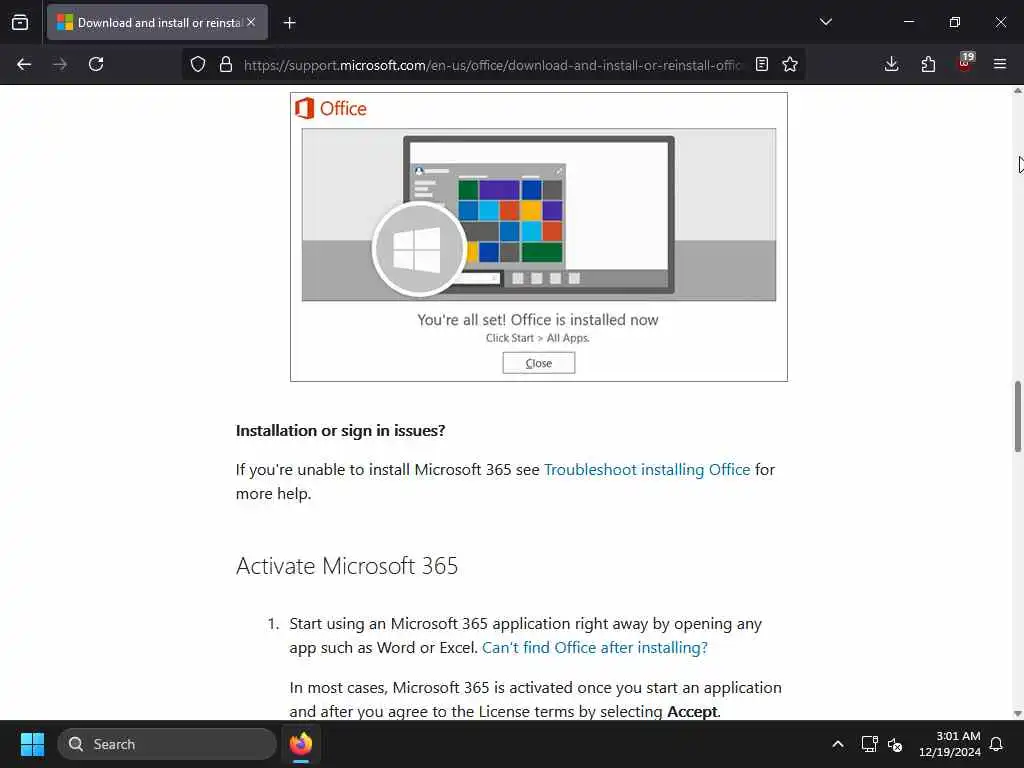Click the support.microsoft.com URL field
This screenshot has height=768, width=1024.
click(x=492, y=65)
